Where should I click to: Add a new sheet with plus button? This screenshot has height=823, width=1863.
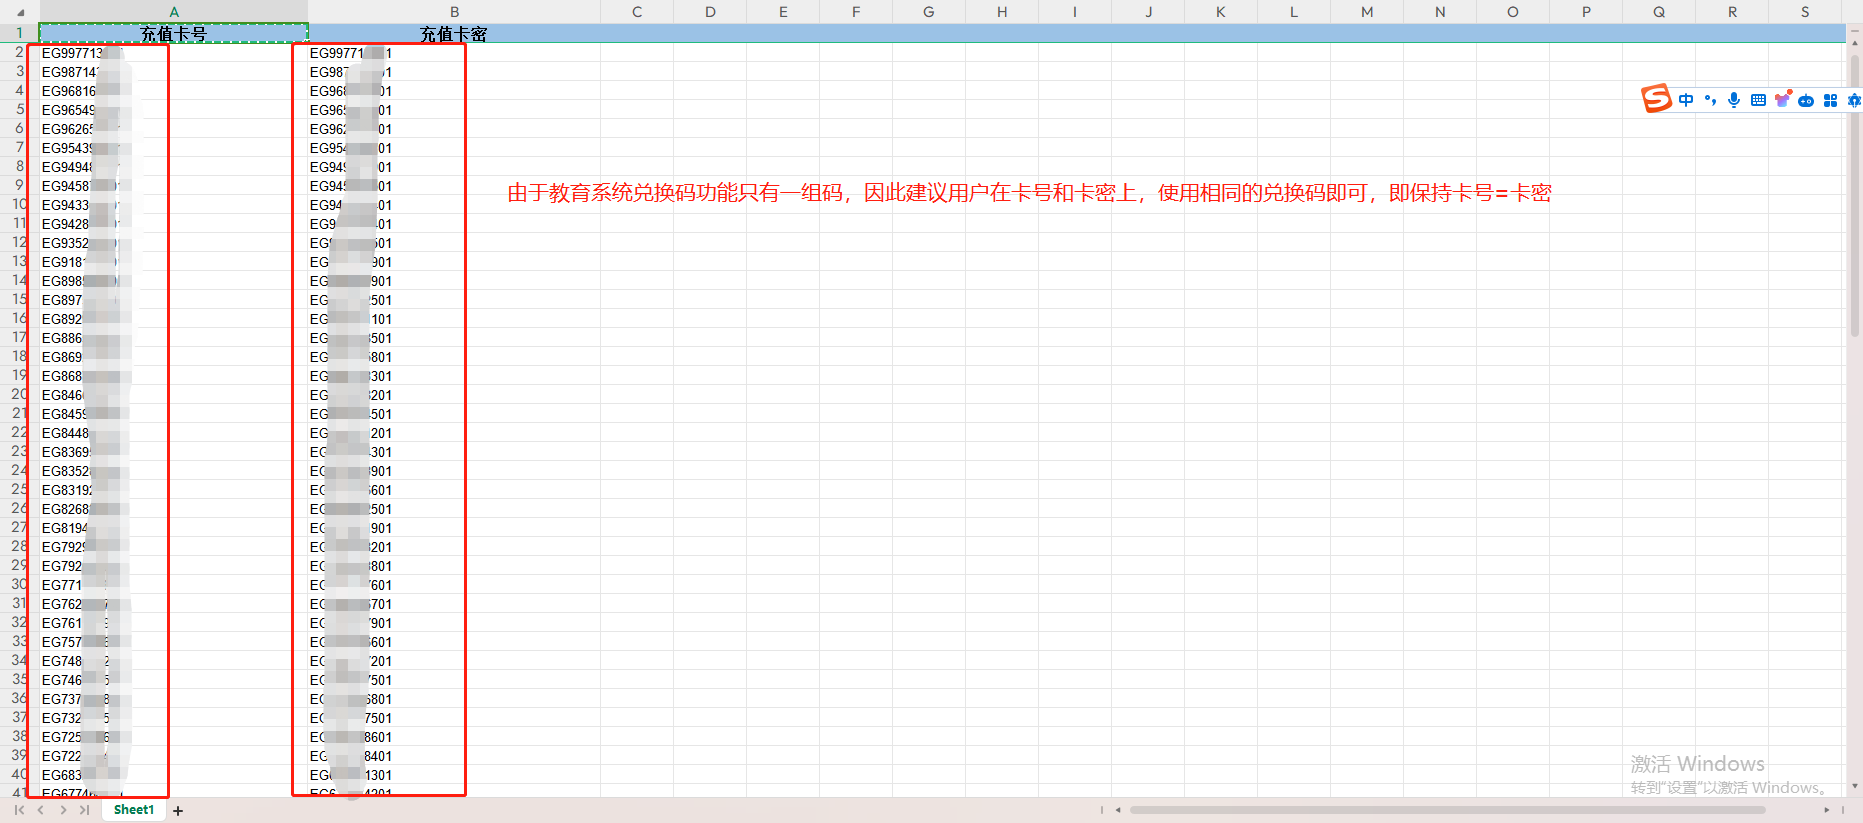(178, 811)
